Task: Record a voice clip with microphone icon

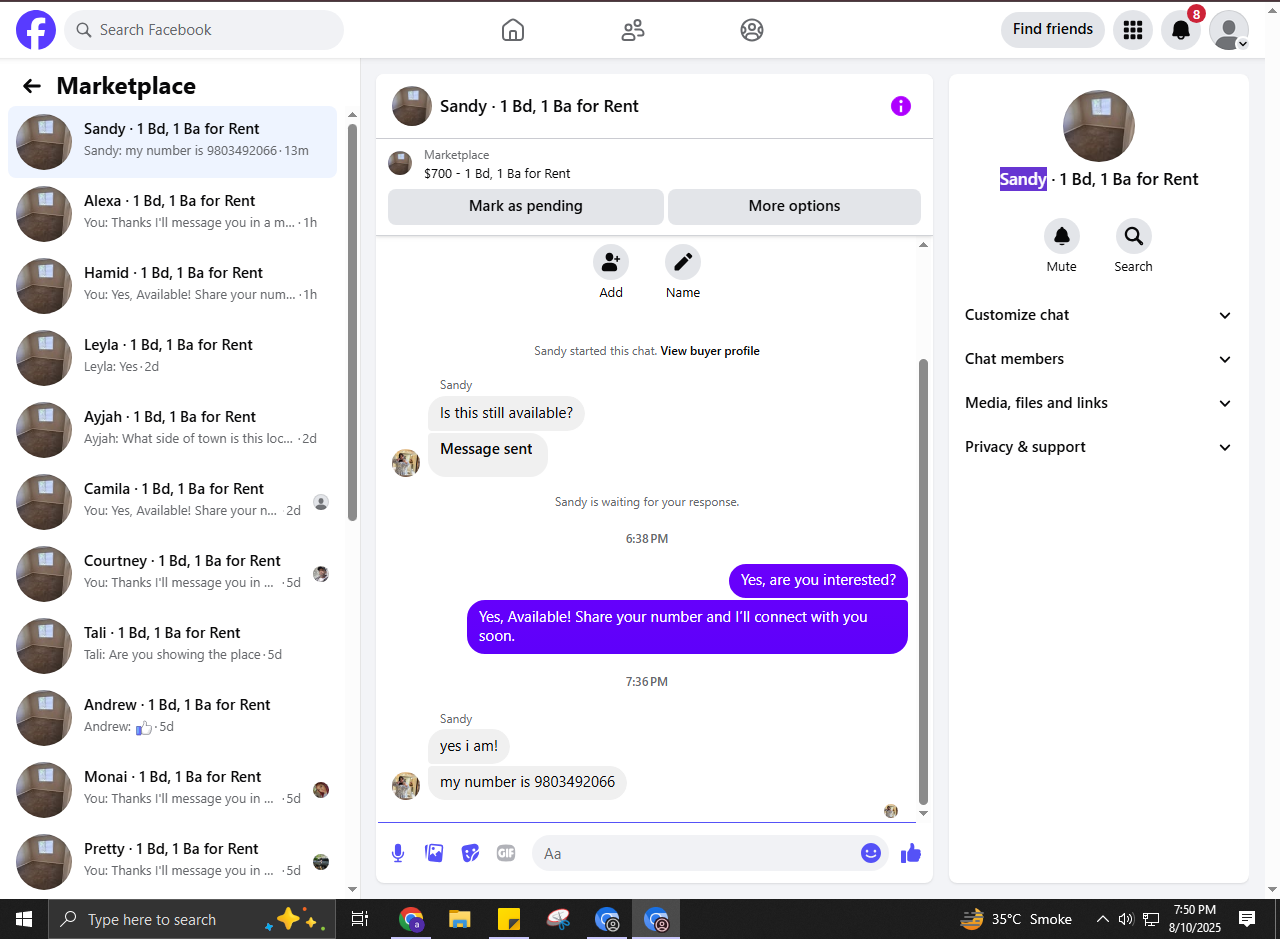Action: coord(398,853)
